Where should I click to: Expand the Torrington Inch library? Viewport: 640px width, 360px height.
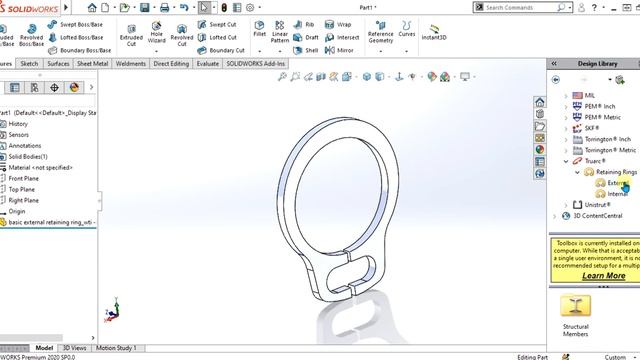(x=566, y=140)
